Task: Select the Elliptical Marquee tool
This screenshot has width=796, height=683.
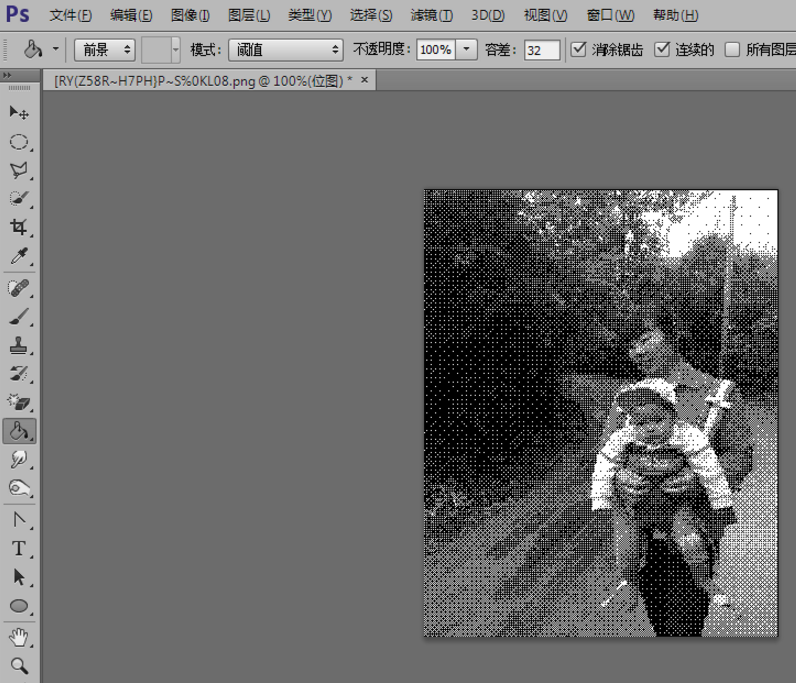Action: [x=19, y=142]
